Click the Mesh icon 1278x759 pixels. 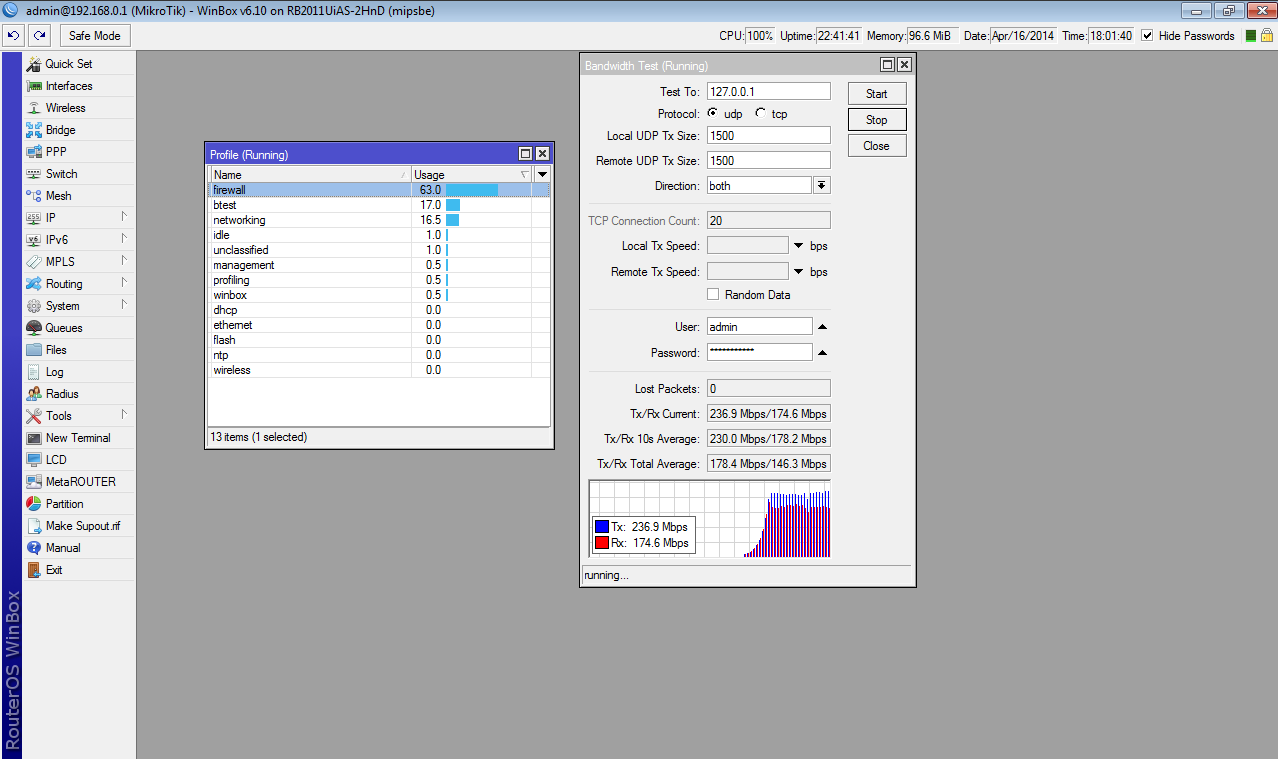[34, 196]
